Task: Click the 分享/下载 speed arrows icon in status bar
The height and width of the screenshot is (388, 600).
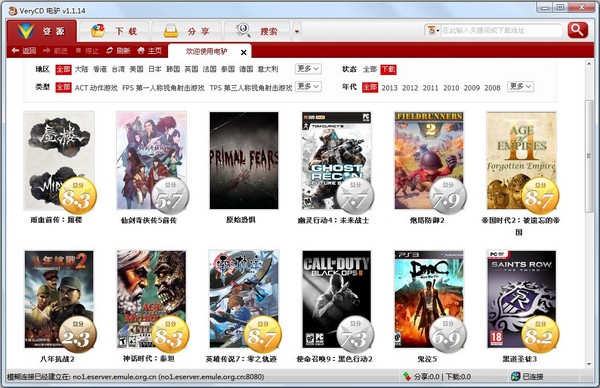Action: pyautogui.click(x=407, y=377)
